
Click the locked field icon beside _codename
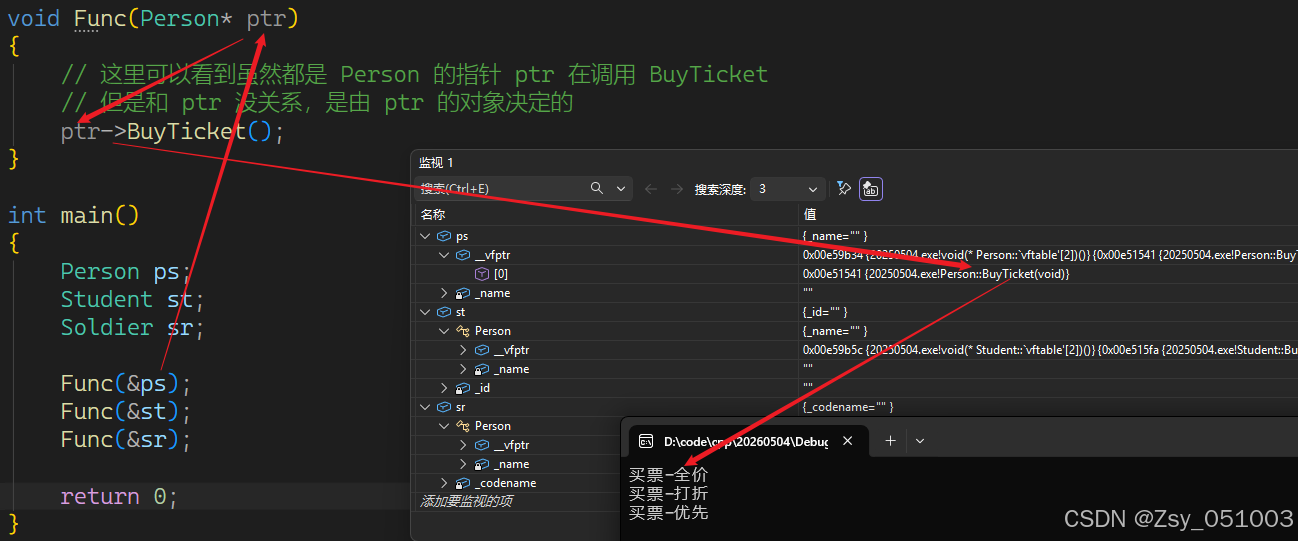(x=463, y=483)
